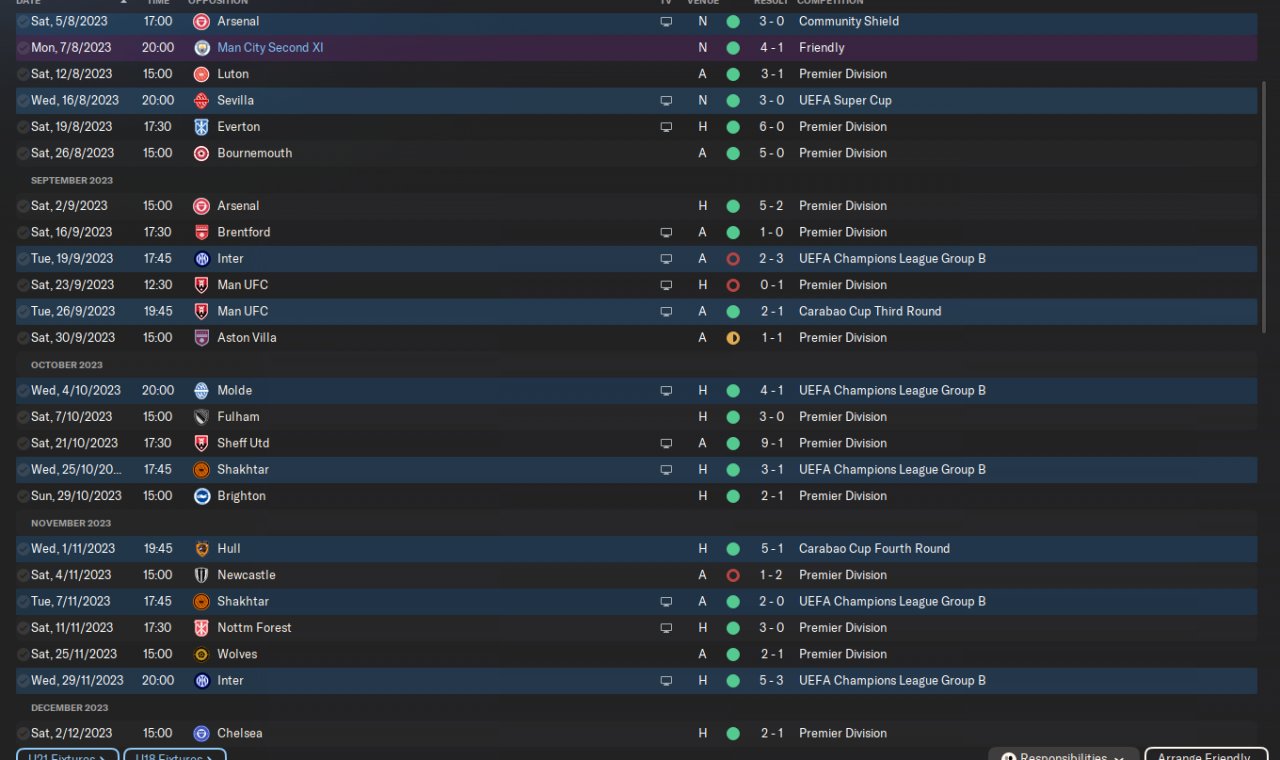
Task: Click the Molde club badge icon
Action: pyautogui.click(x=201, y=390)
